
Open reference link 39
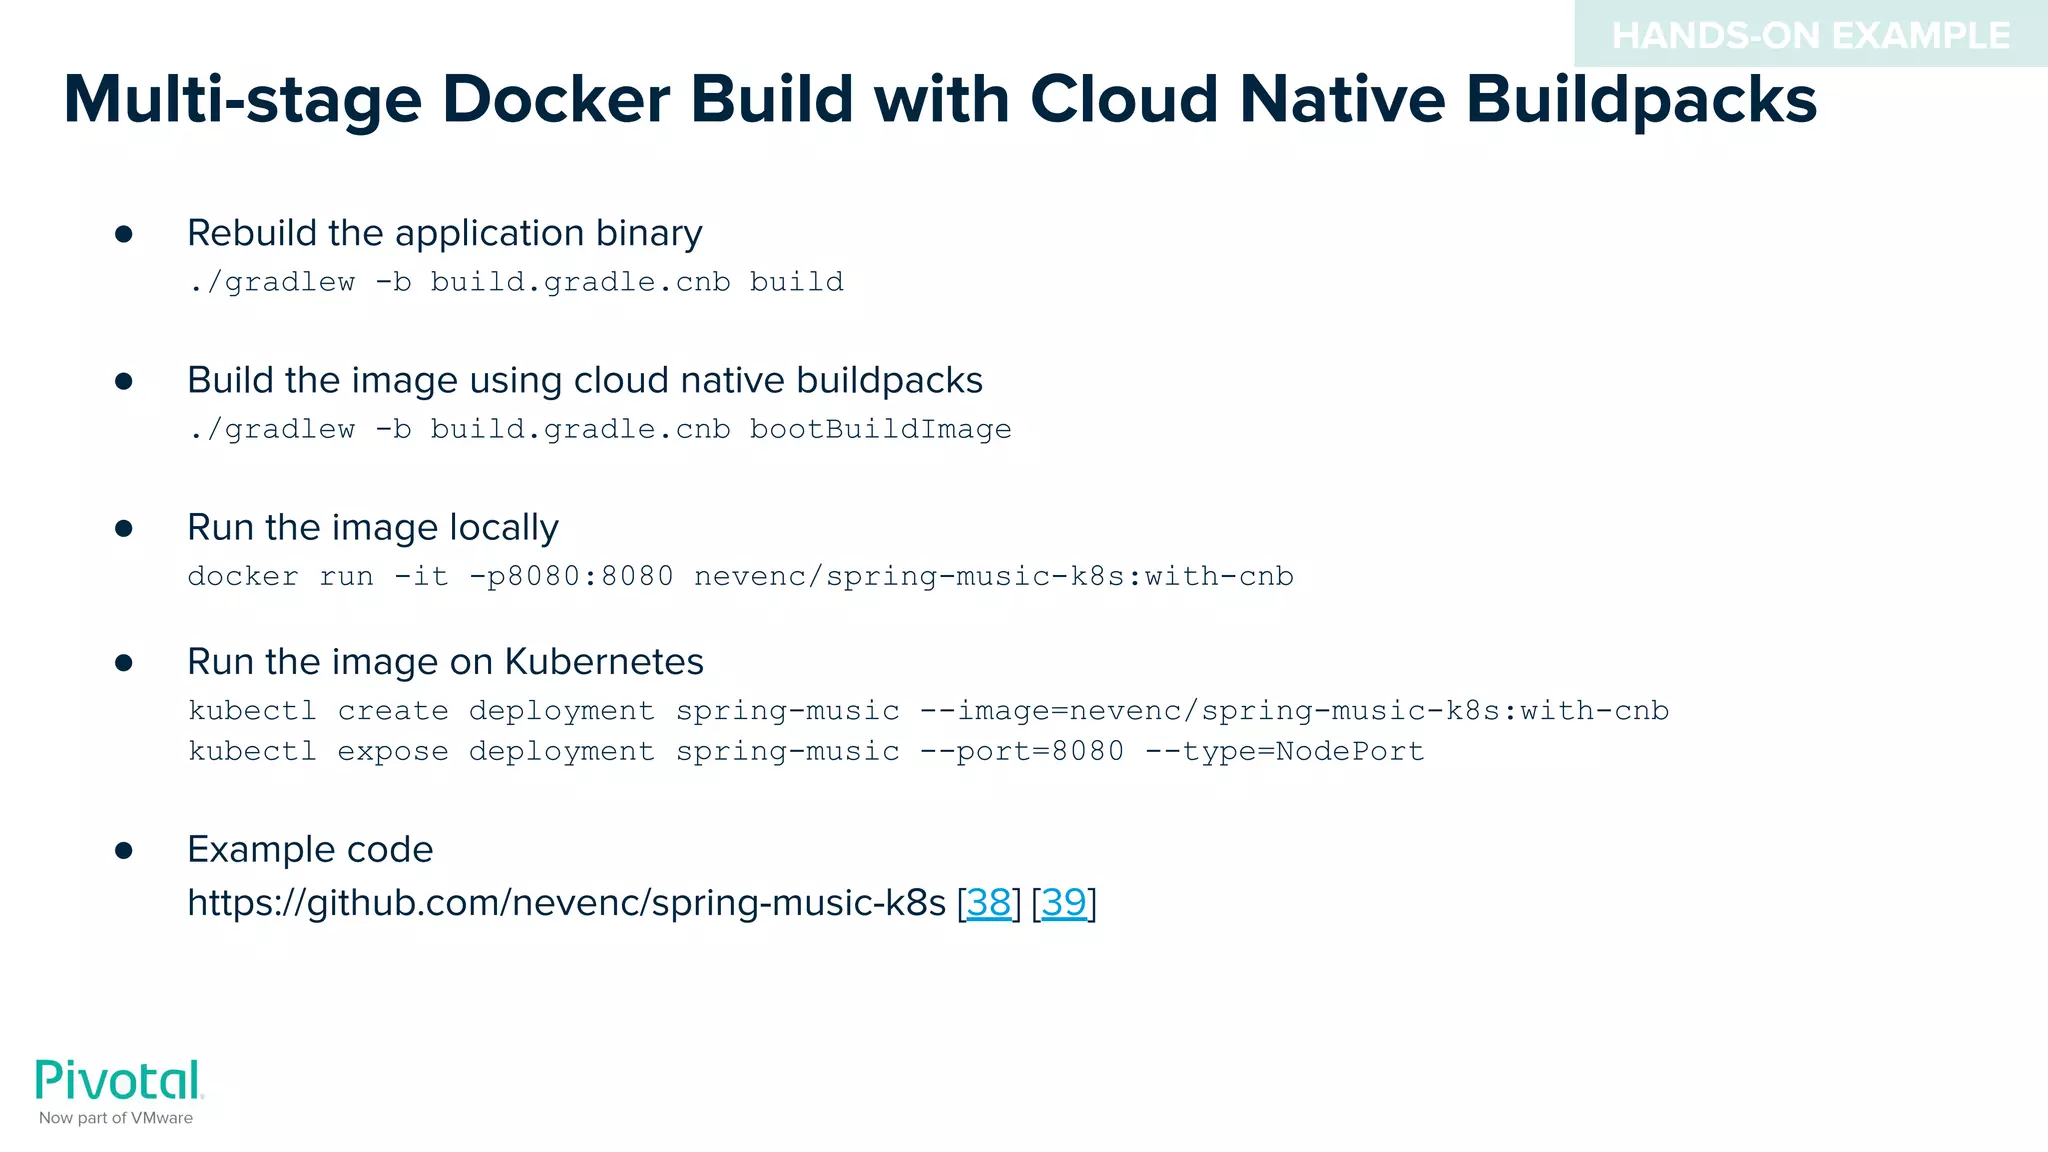[1064, 903]
